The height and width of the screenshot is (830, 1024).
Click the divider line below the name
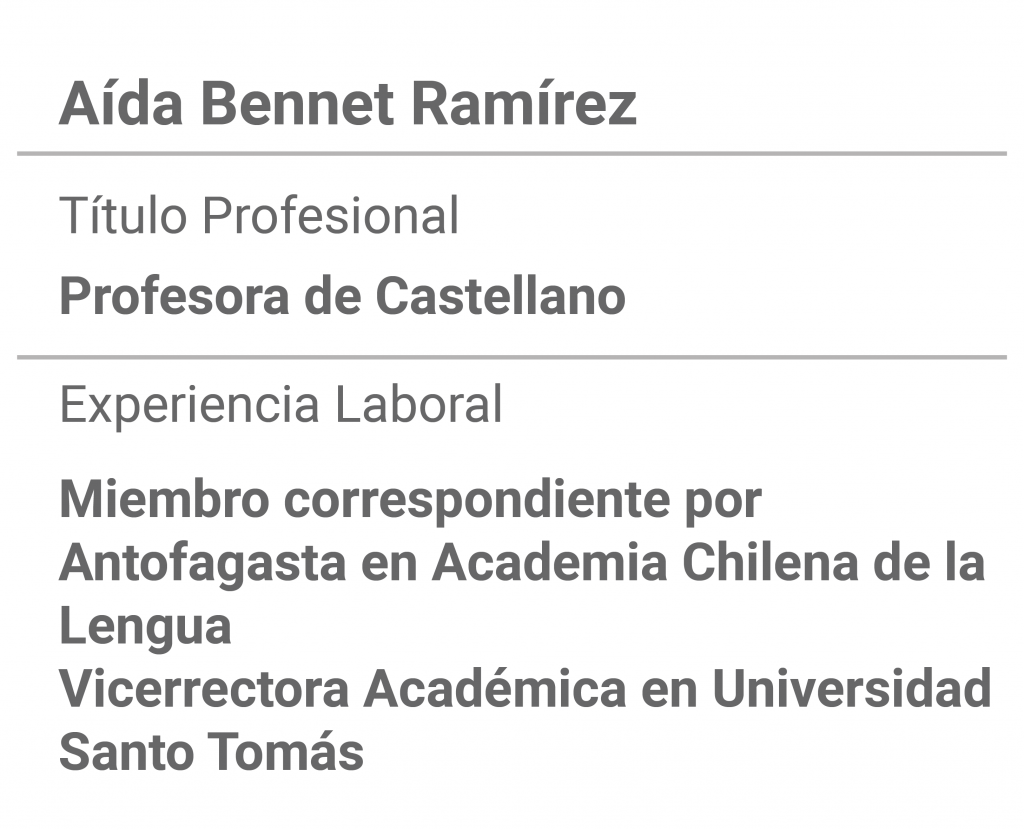[512, 153]
